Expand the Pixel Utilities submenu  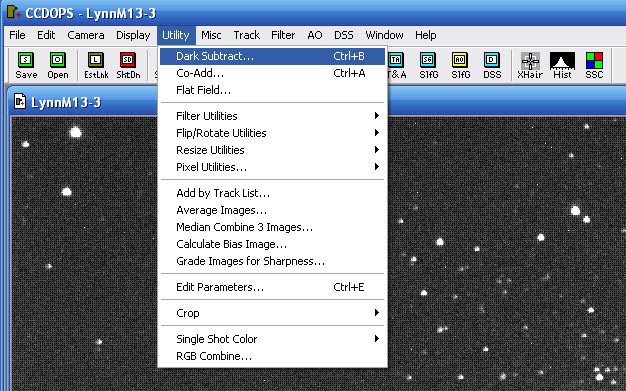pyautogui.click(x=273, y=167)
